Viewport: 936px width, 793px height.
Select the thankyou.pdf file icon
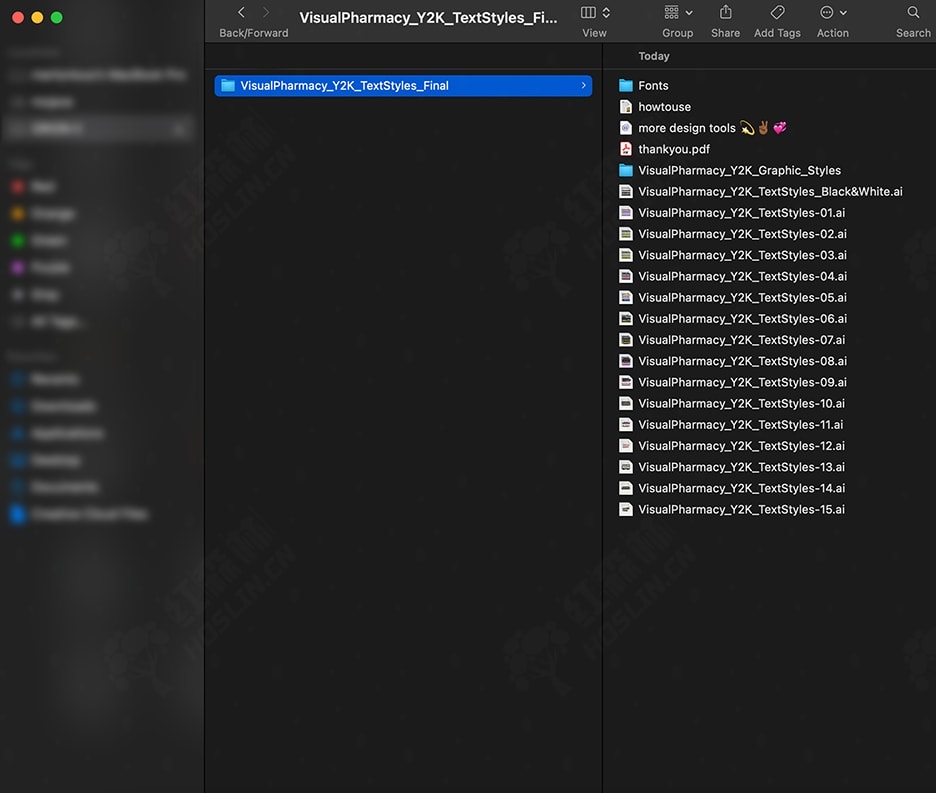[626, 149]
